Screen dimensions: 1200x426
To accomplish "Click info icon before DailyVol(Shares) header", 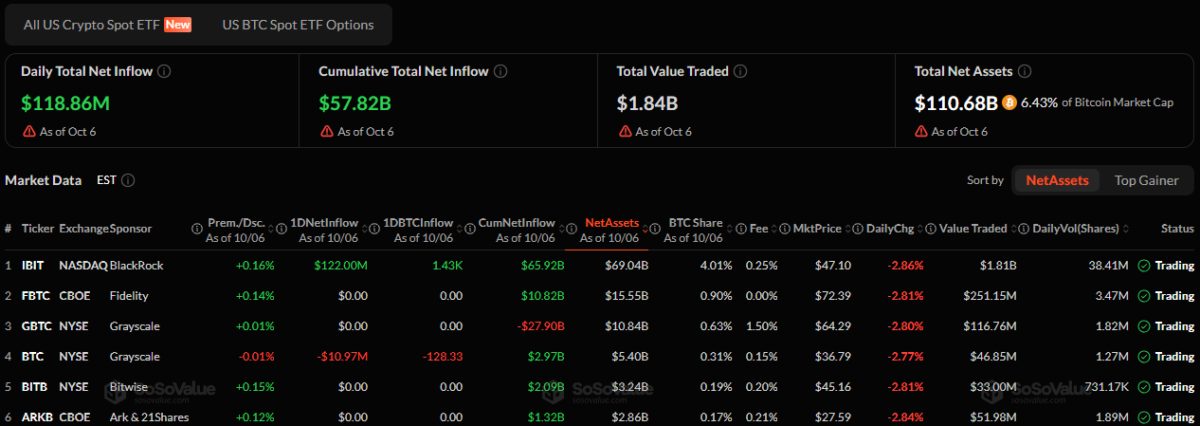I will point(1024,229).
